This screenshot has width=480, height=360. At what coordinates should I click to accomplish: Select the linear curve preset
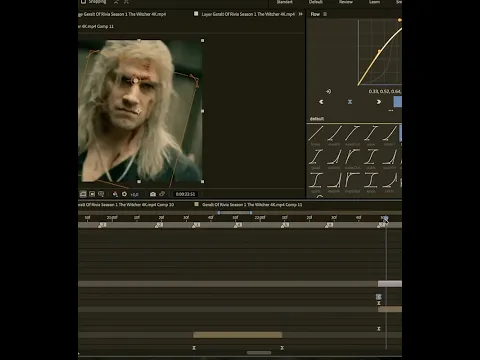tap(315, 134)
